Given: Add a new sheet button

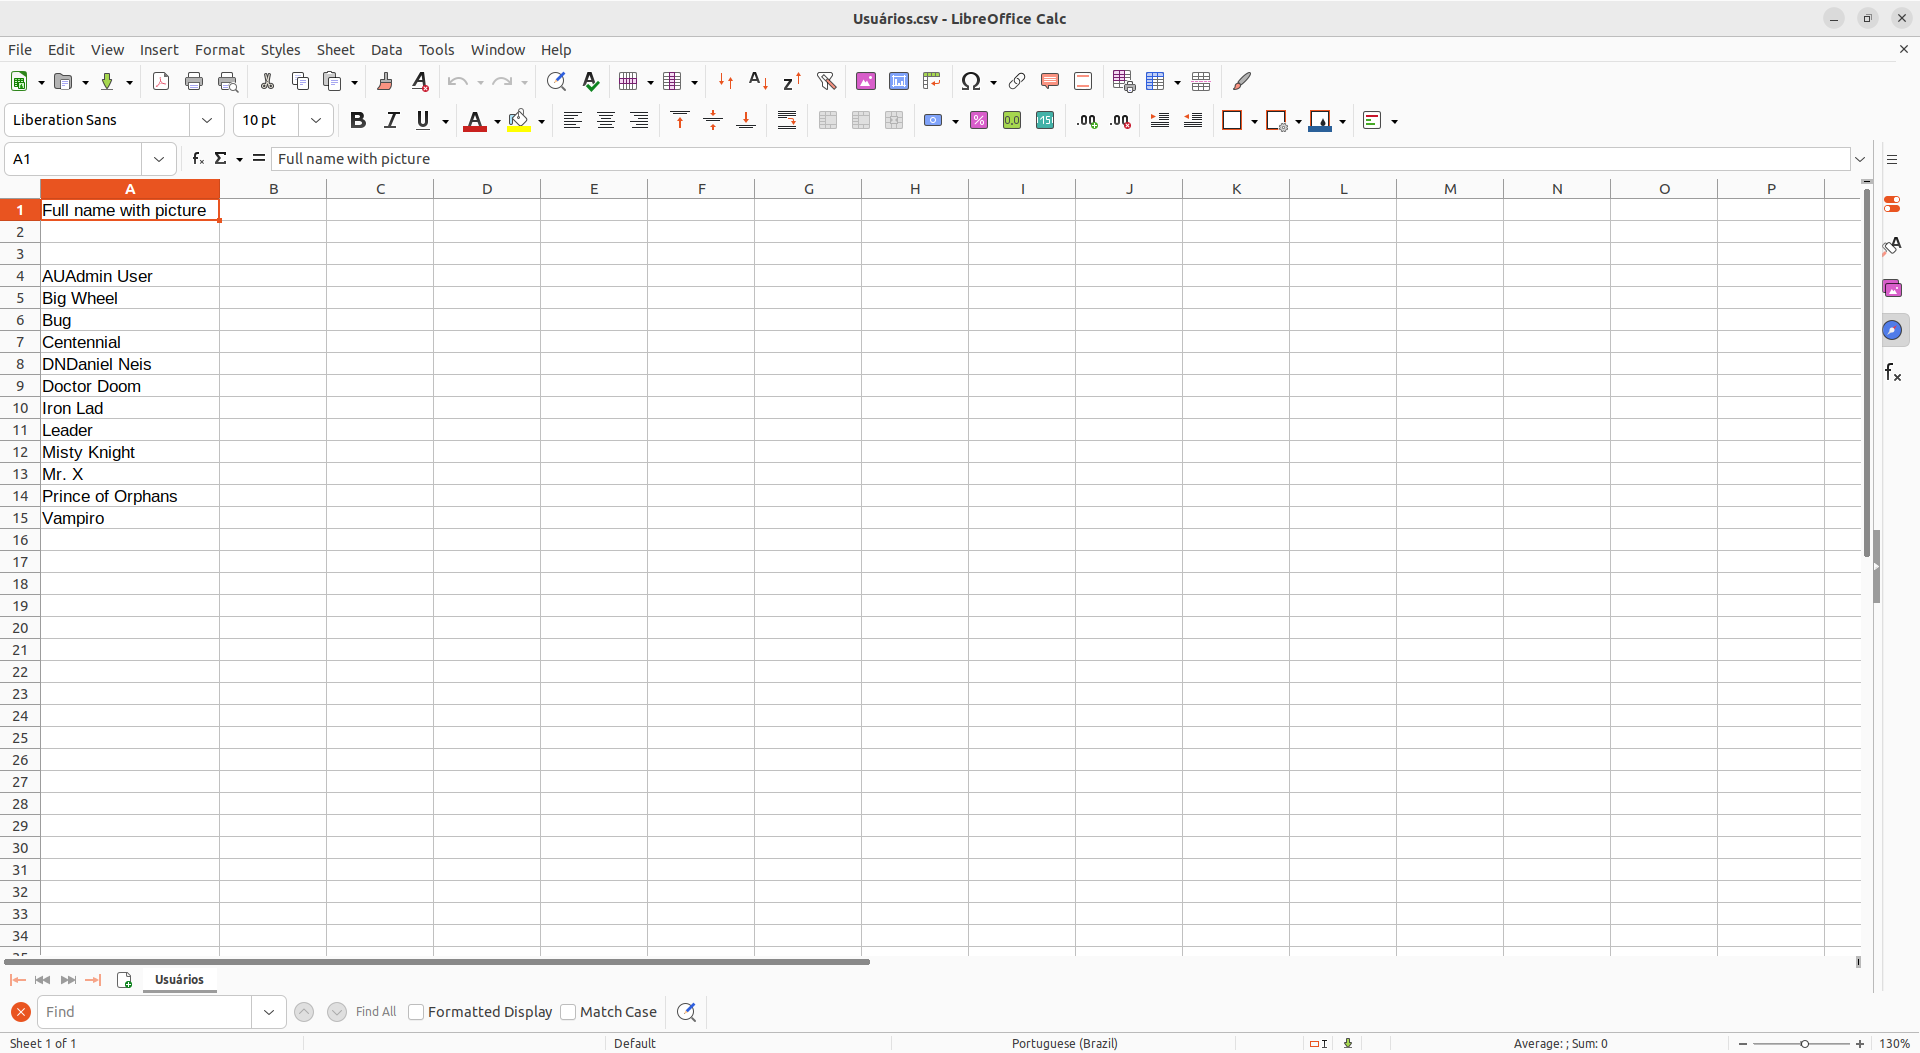Looking at the screenshot, I should pos(125,980).
